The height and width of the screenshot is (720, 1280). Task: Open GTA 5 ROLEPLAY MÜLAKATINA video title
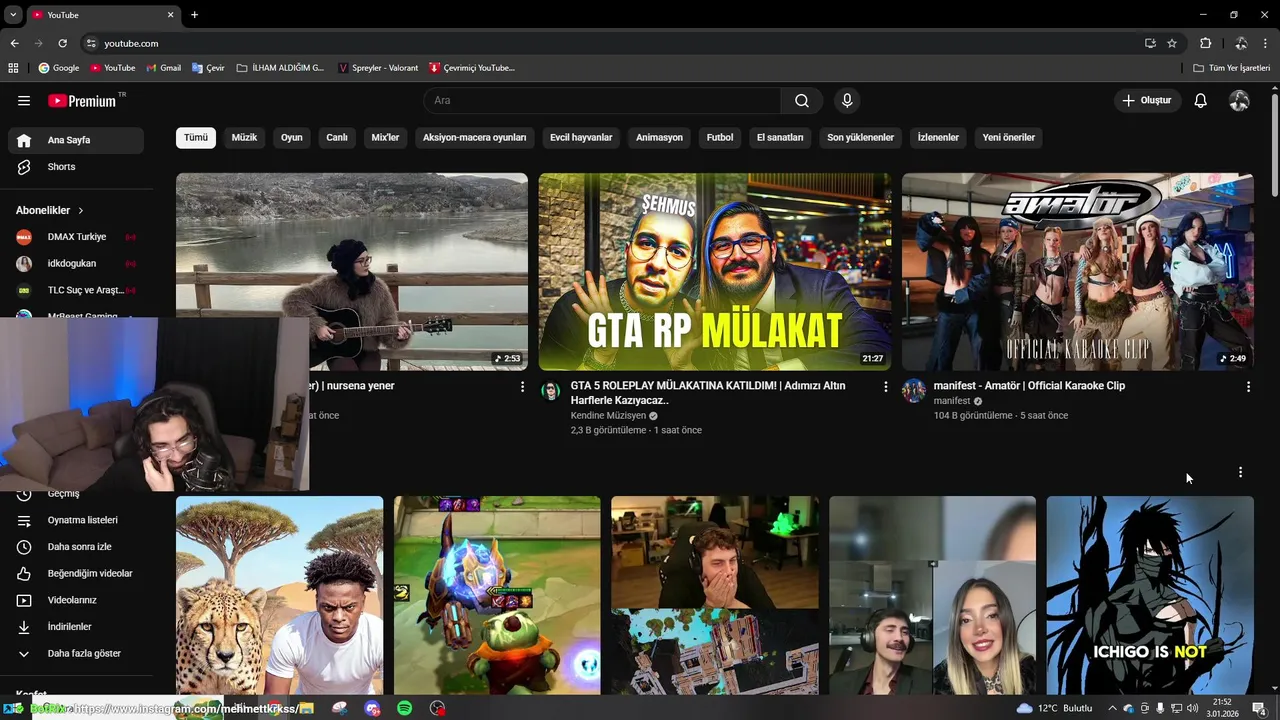tap(708, 393)
